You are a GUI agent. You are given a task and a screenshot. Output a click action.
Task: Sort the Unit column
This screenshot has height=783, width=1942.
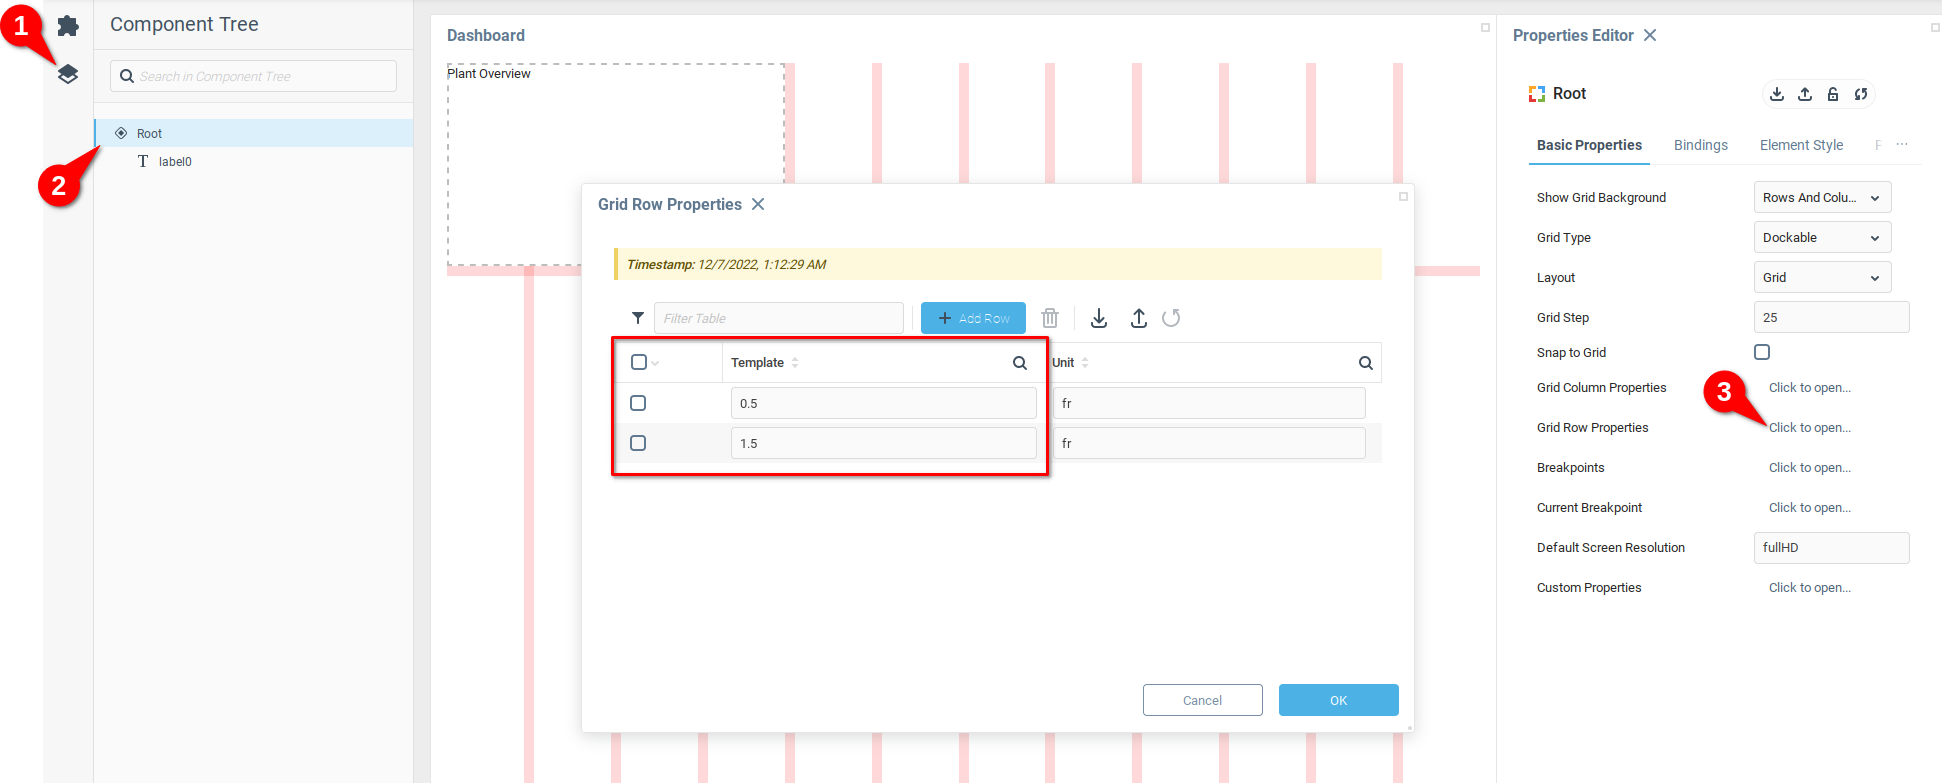click(1085, 363)
